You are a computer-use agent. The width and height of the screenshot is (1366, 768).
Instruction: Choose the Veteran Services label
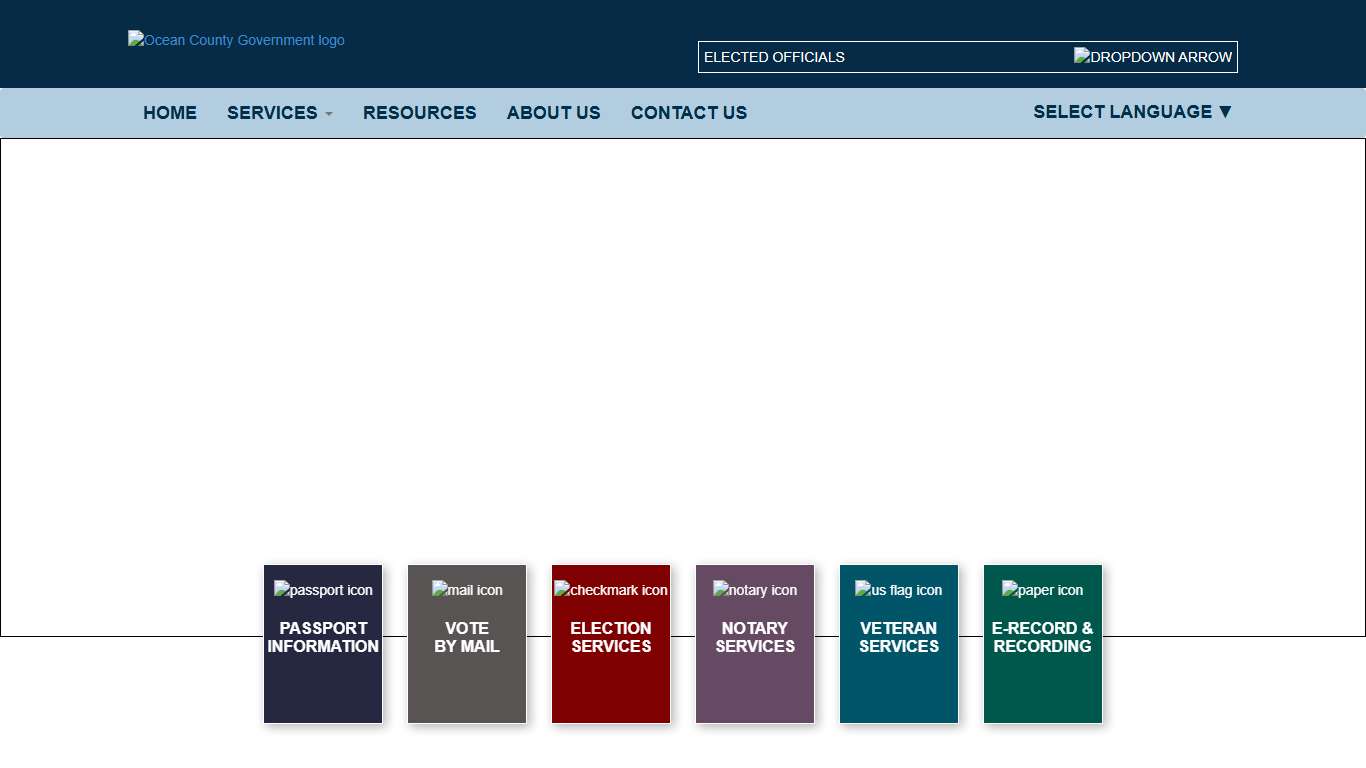(899, 637)
